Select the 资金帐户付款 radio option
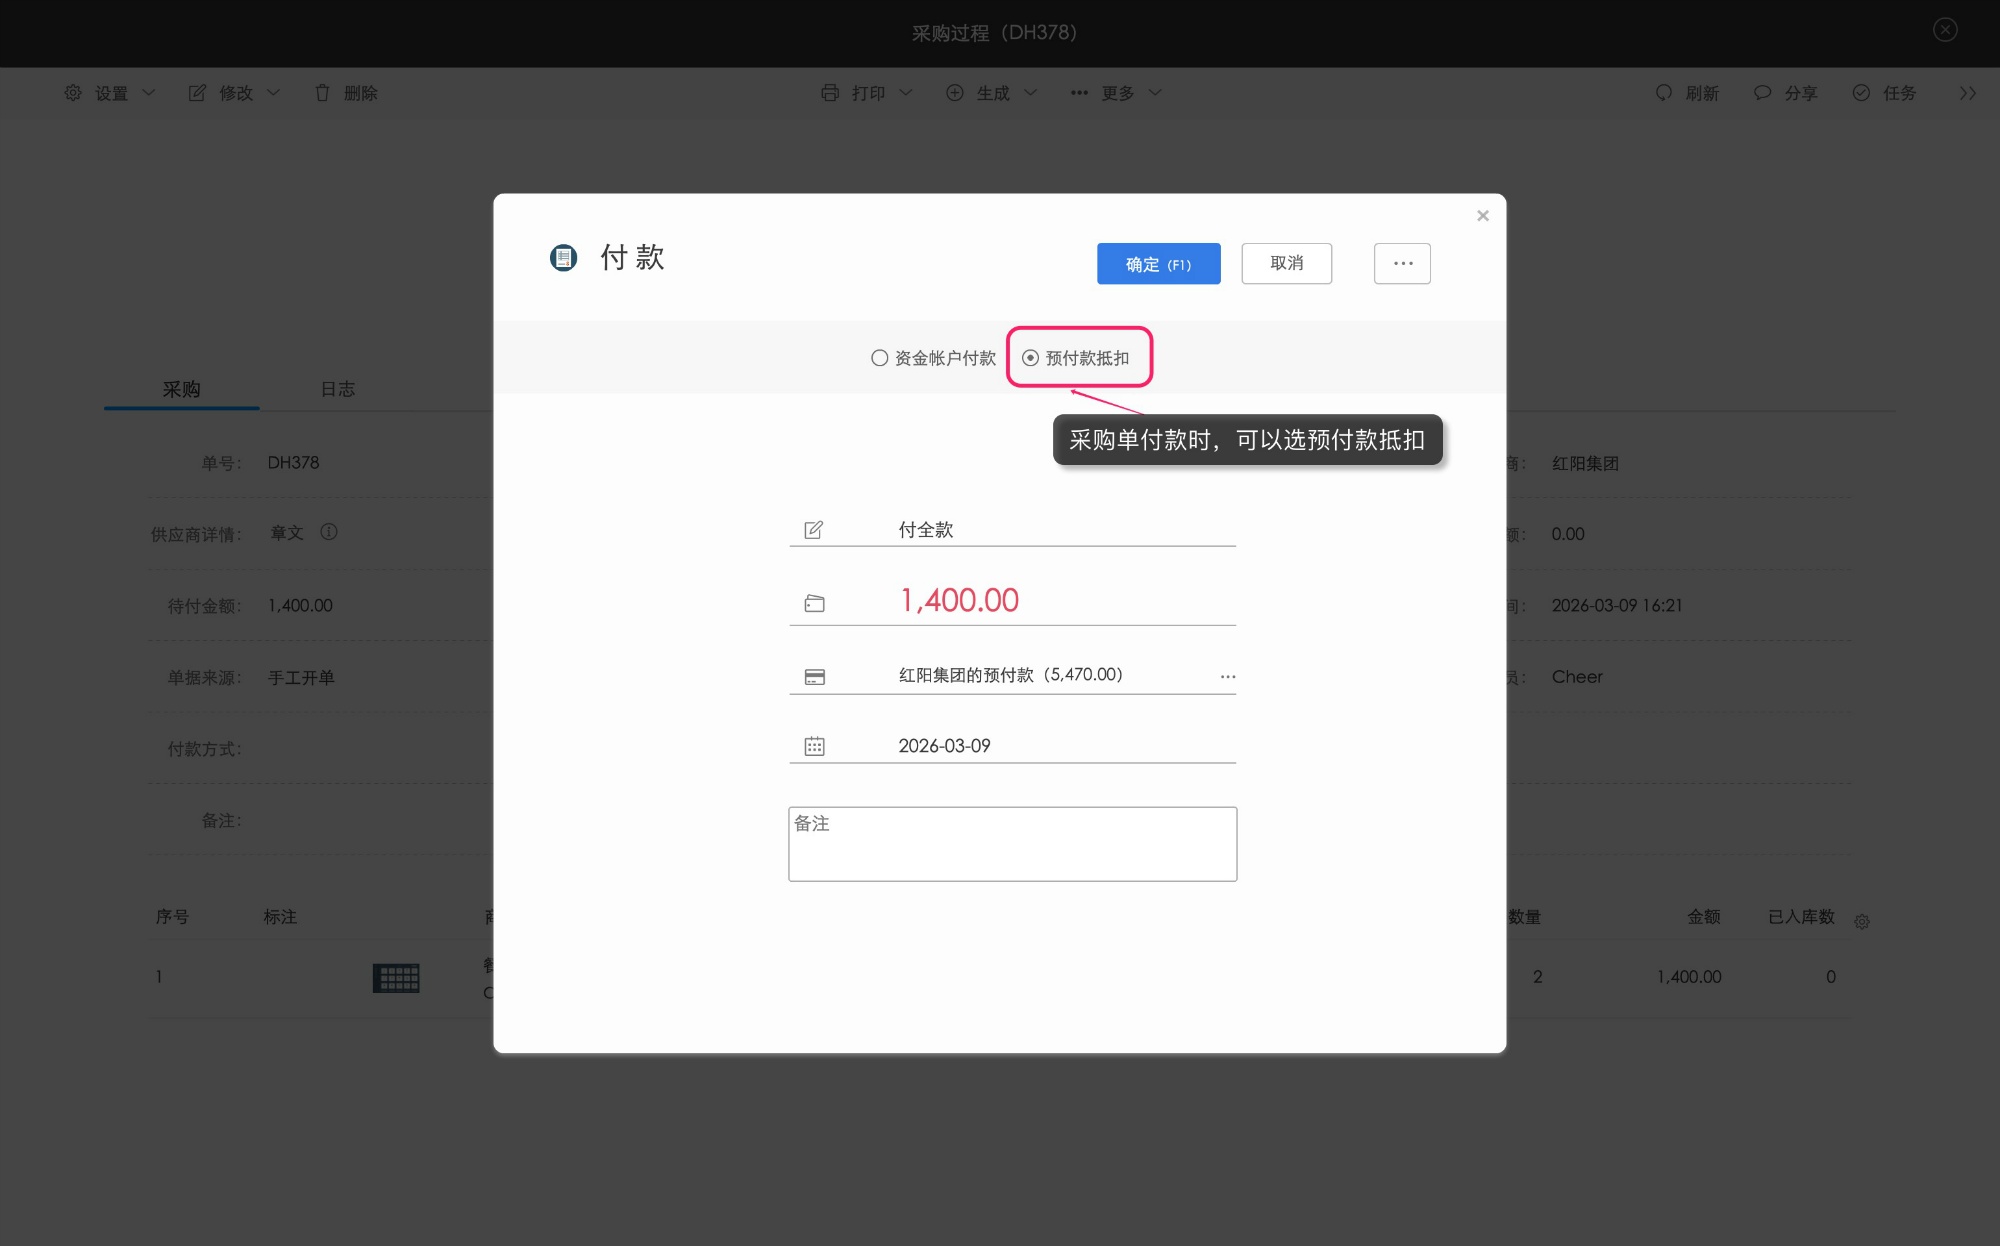The height and width of the screenshot is (1246, 2000). (x=879, y=357)
